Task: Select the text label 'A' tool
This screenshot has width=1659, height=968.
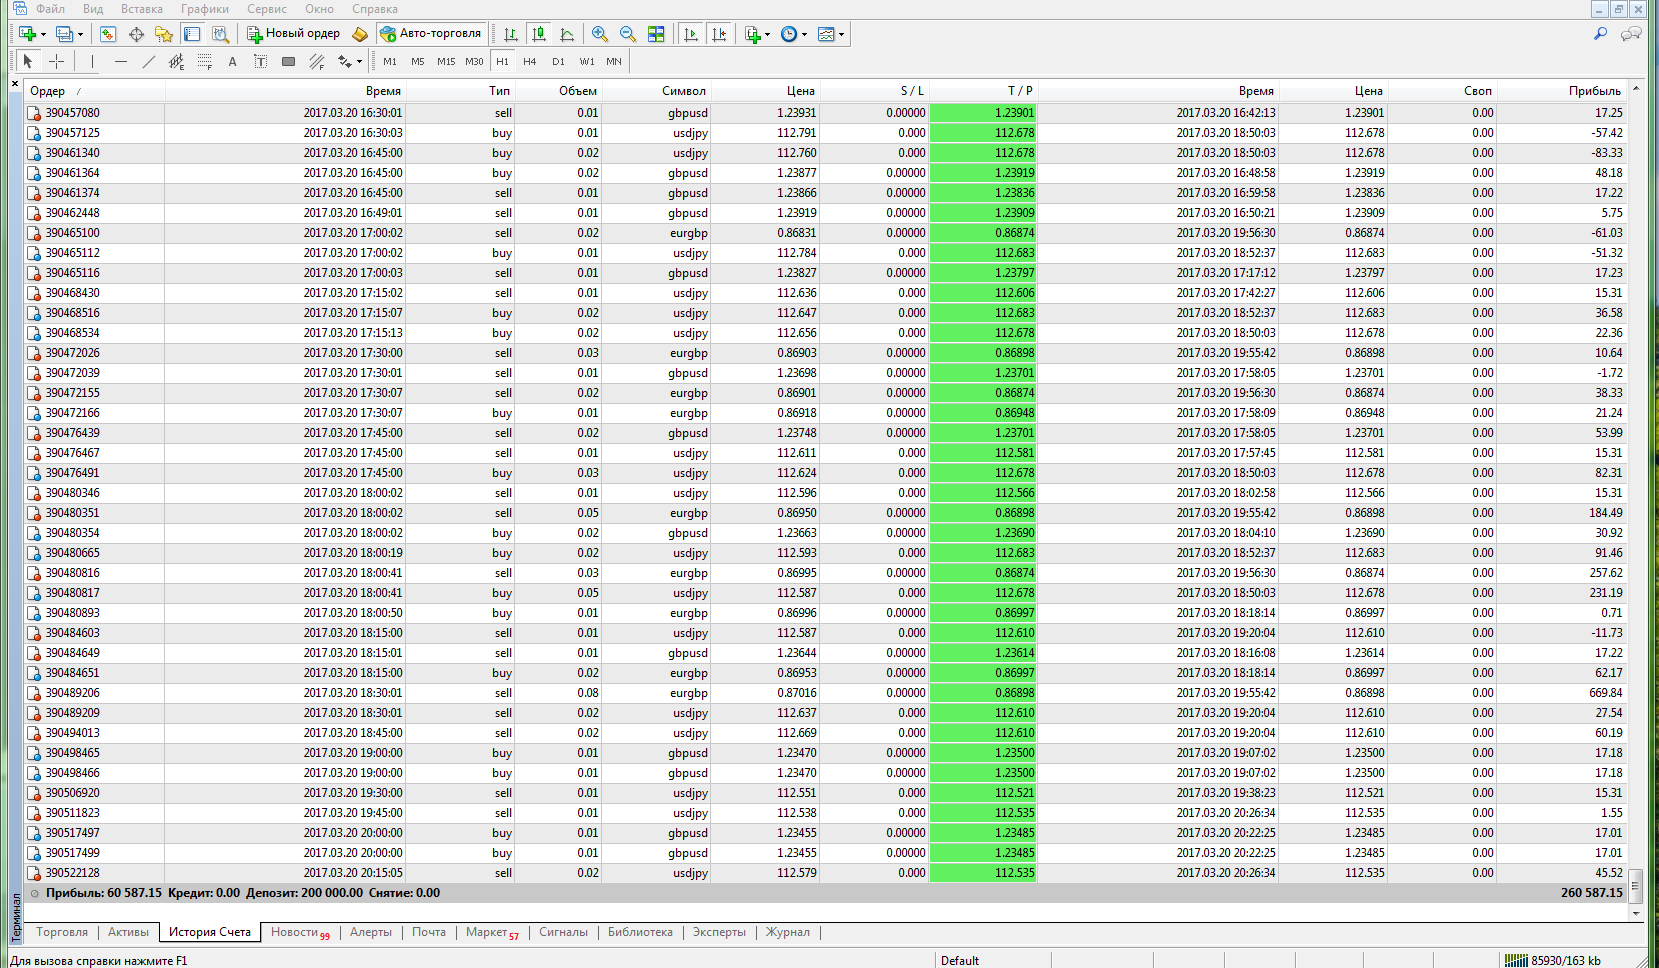Action: (x=232, y=62)
